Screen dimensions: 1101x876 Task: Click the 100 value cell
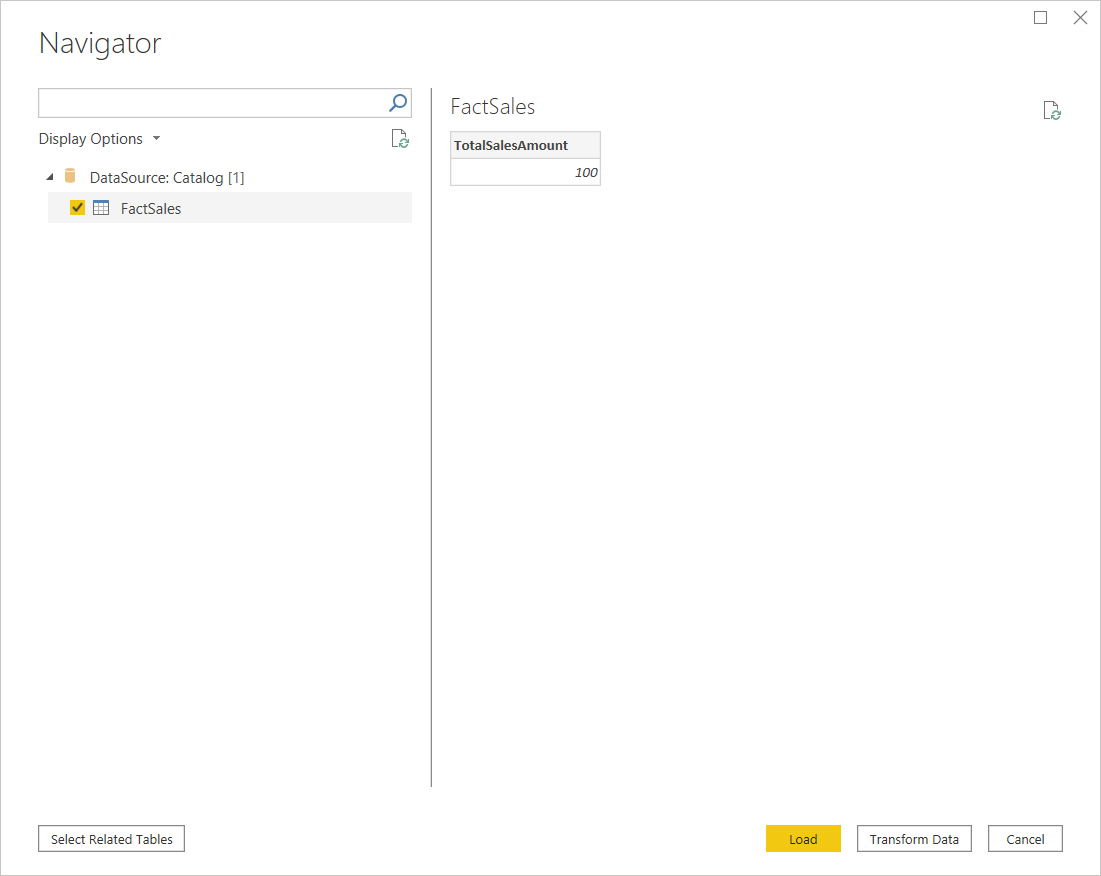(525, 172)
